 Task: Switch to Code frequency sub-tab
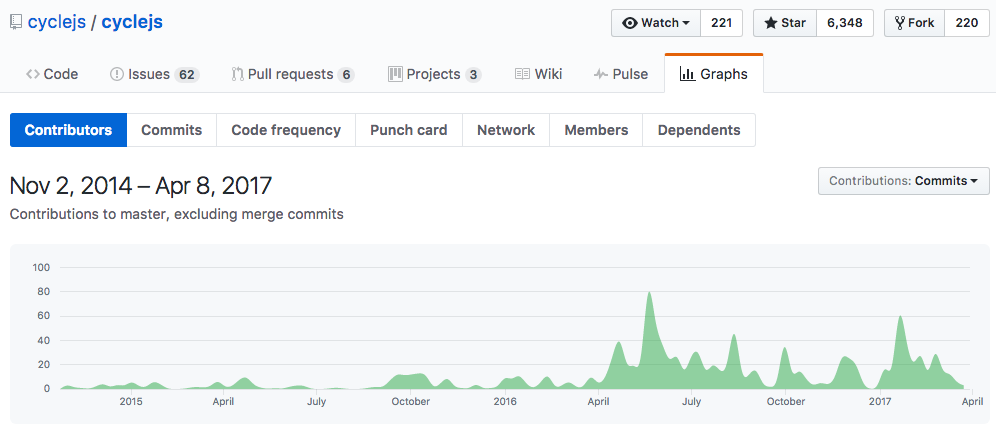pos(286,130)
